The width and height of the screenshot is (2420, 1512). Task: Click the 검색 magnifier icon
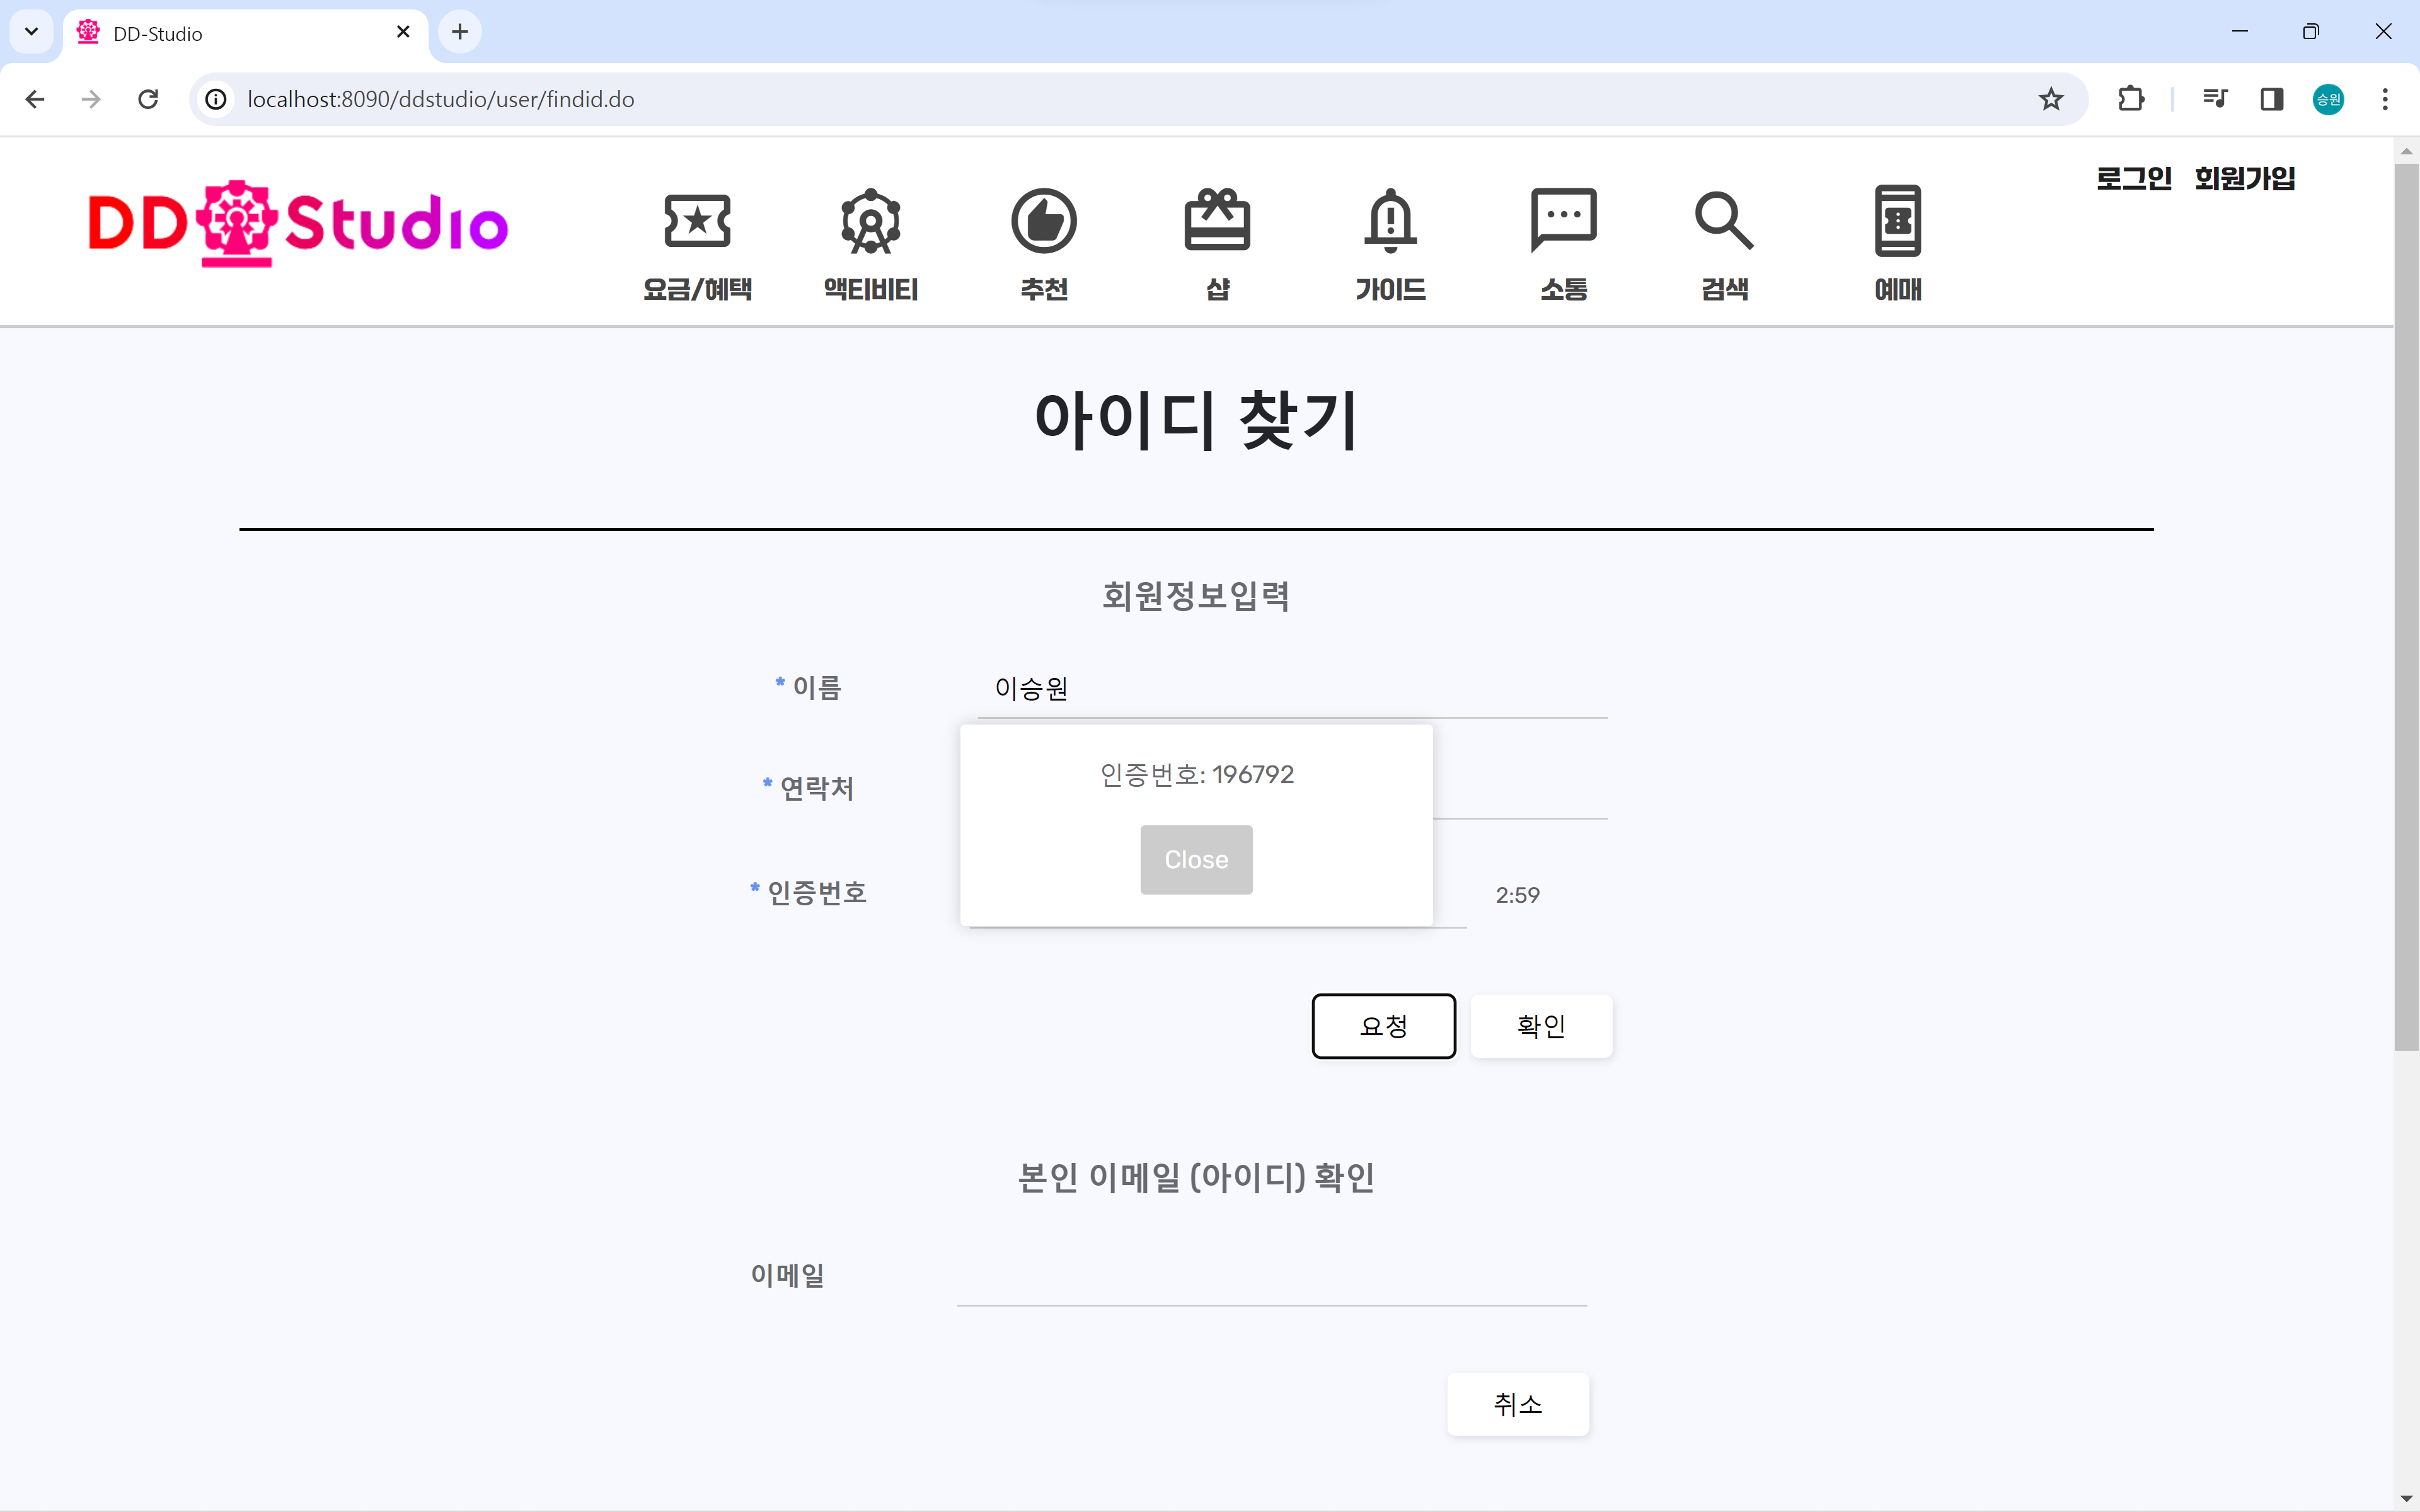(1724, 220)
